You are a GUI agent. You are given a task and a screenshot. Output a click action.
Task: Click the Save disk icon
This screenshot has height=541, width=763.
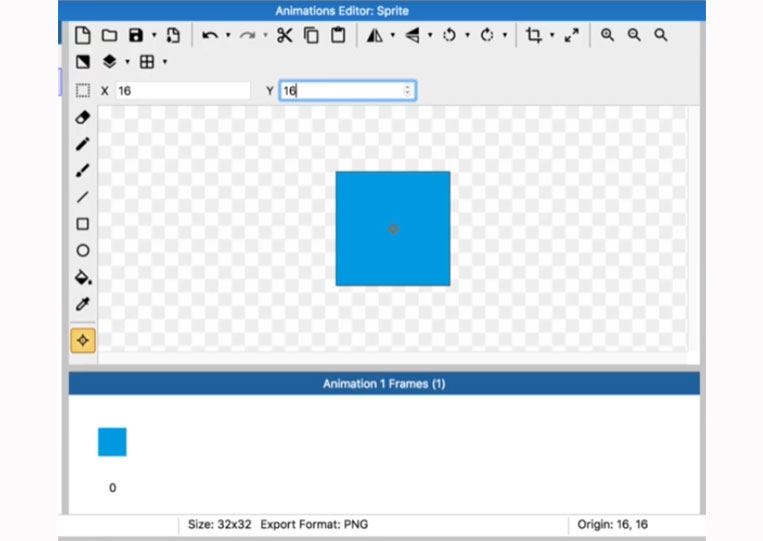136,35
